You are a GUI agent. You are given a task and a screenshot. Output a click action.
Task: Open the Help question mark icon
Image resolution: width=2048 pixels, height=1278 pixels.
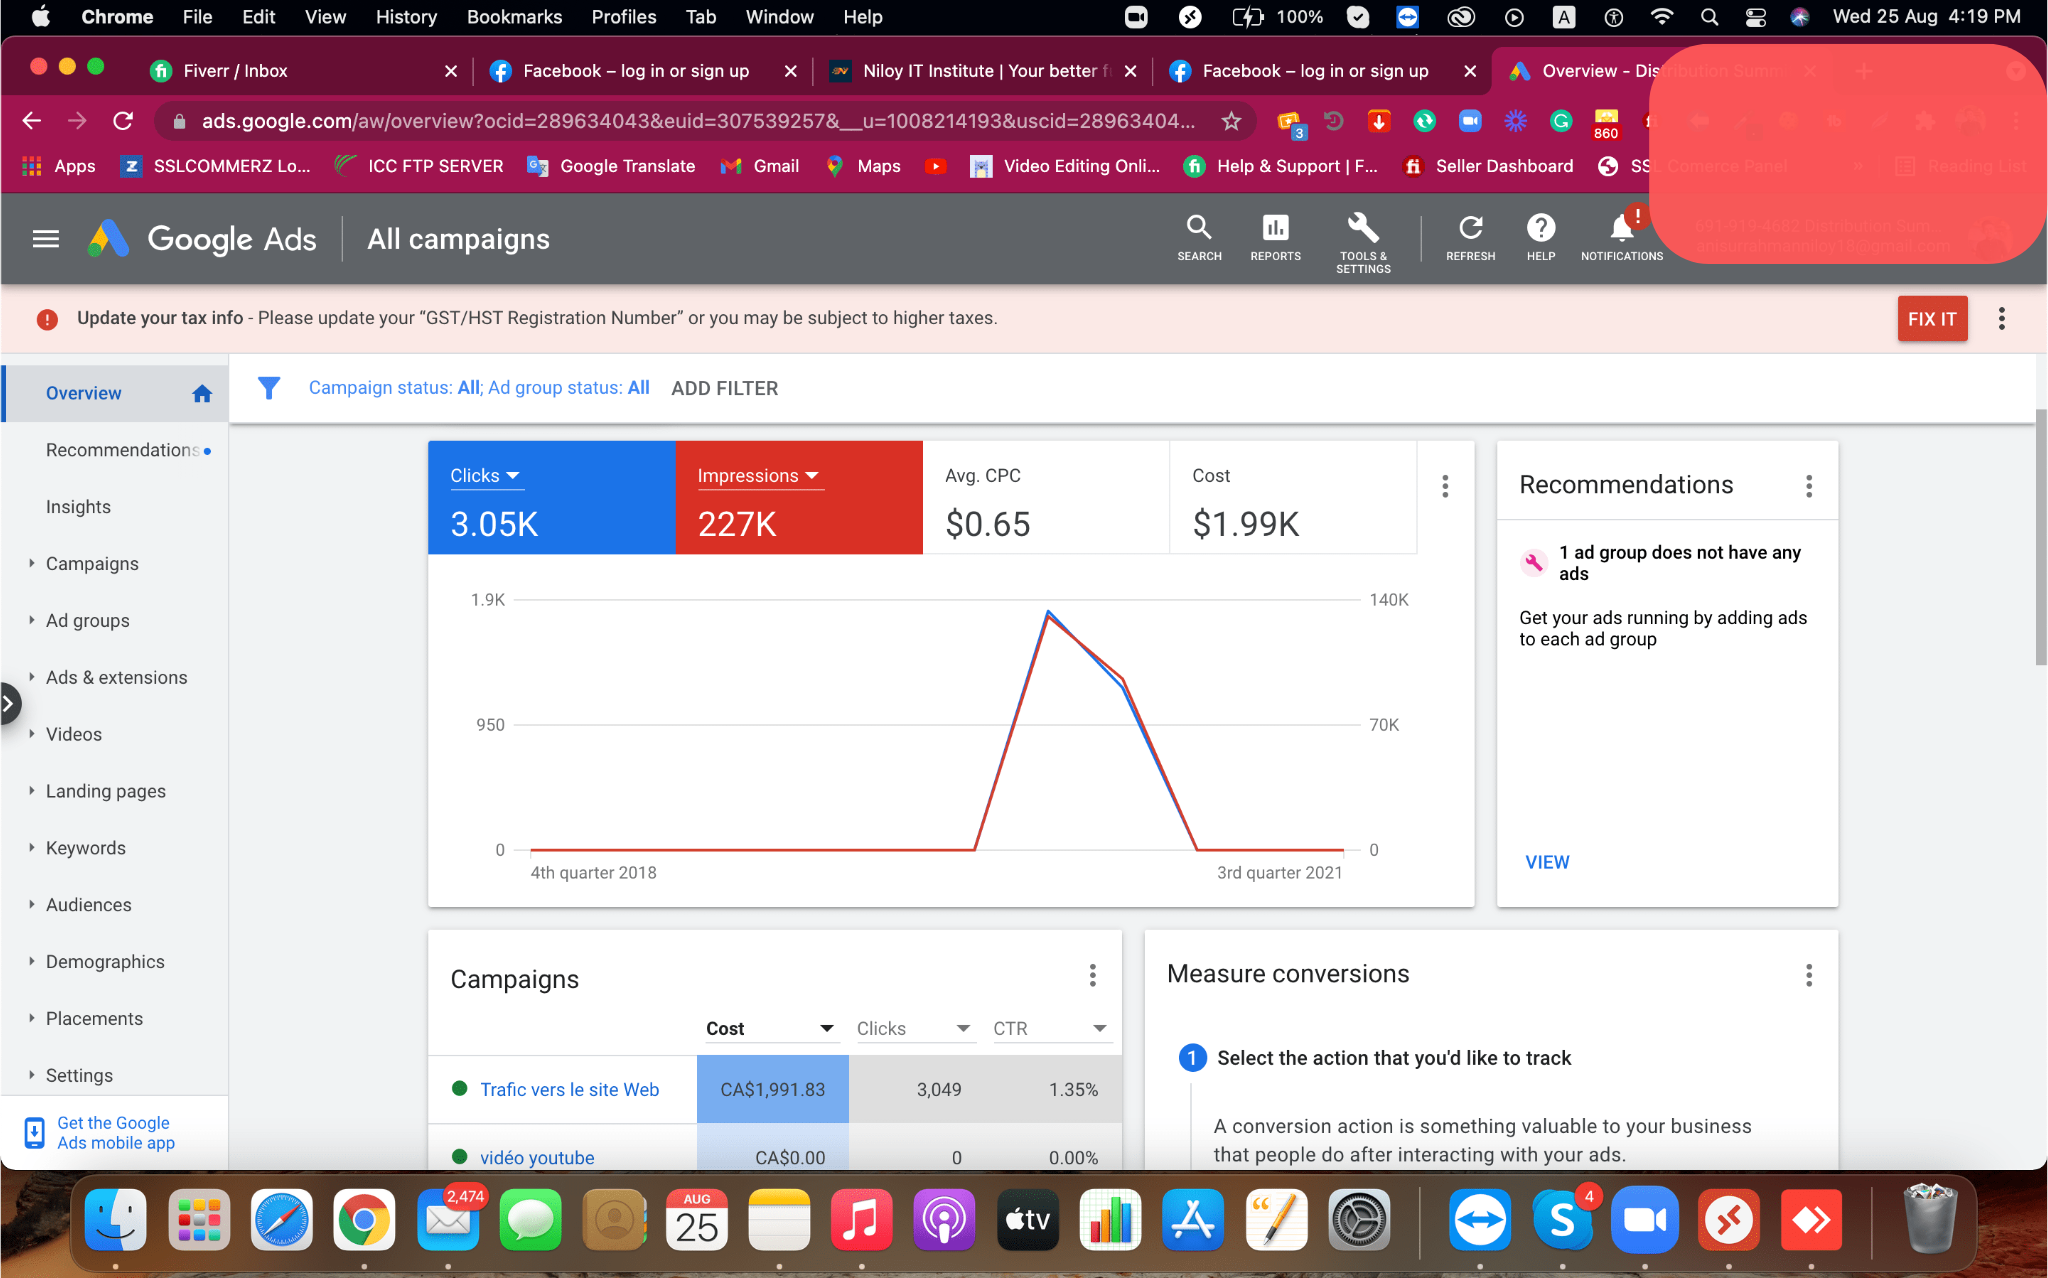click(x=1540, y=238)
